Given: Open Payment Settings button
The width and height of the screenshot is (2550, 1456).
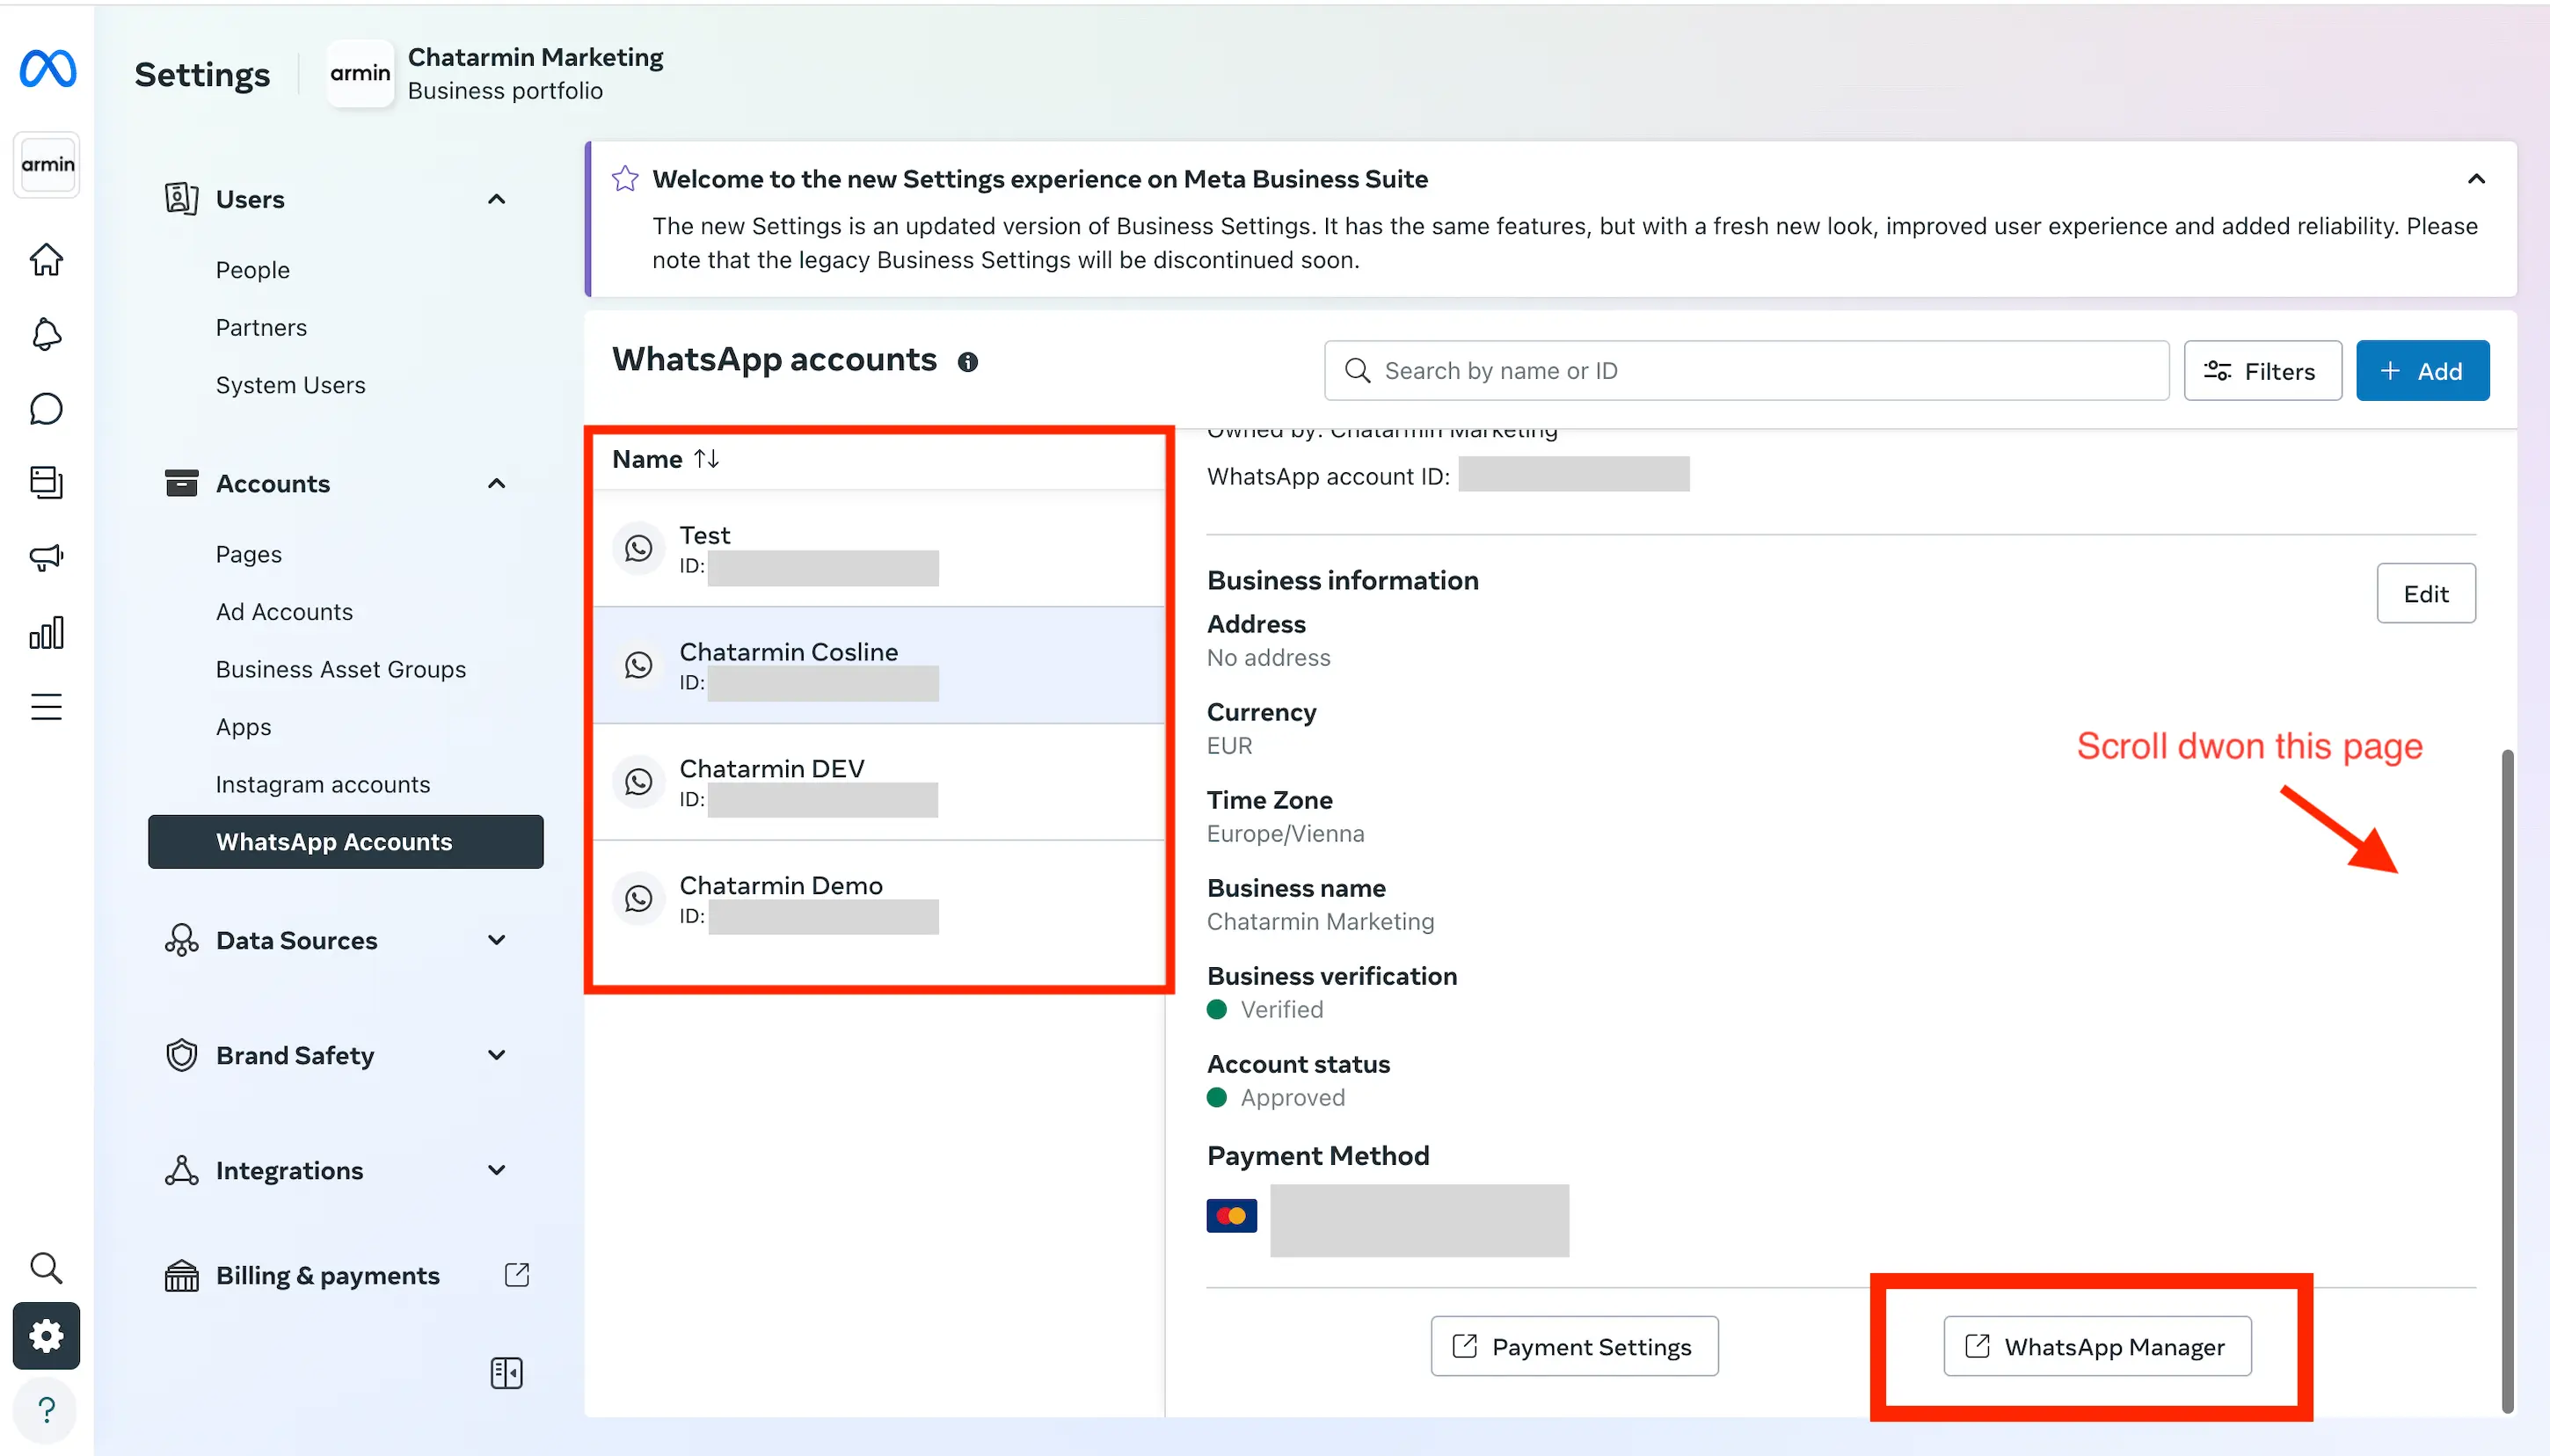Looking at the screenshot, I should point(1574,1347).
